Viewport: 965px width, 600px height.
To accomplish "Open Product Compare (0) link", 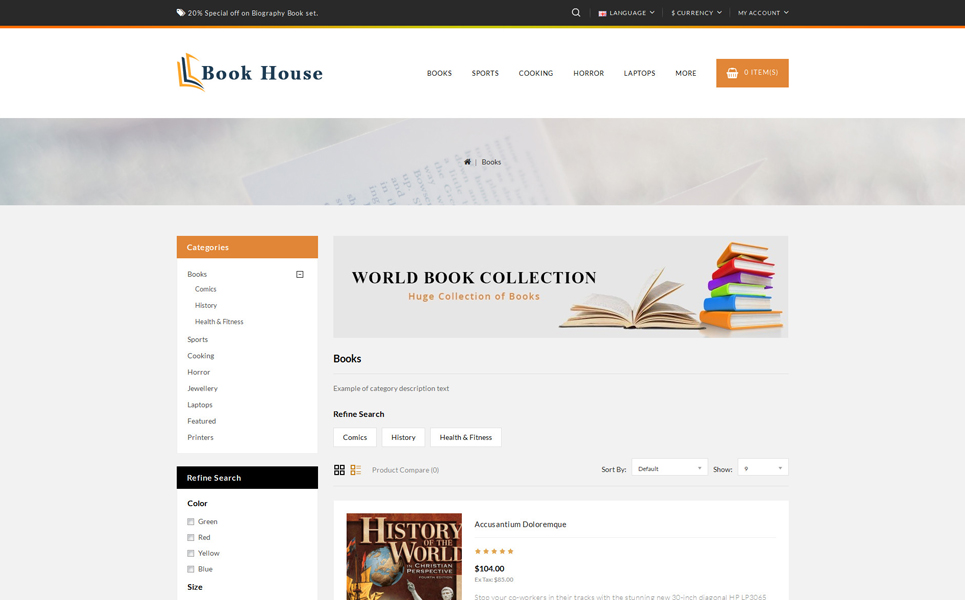I will 406,470.
